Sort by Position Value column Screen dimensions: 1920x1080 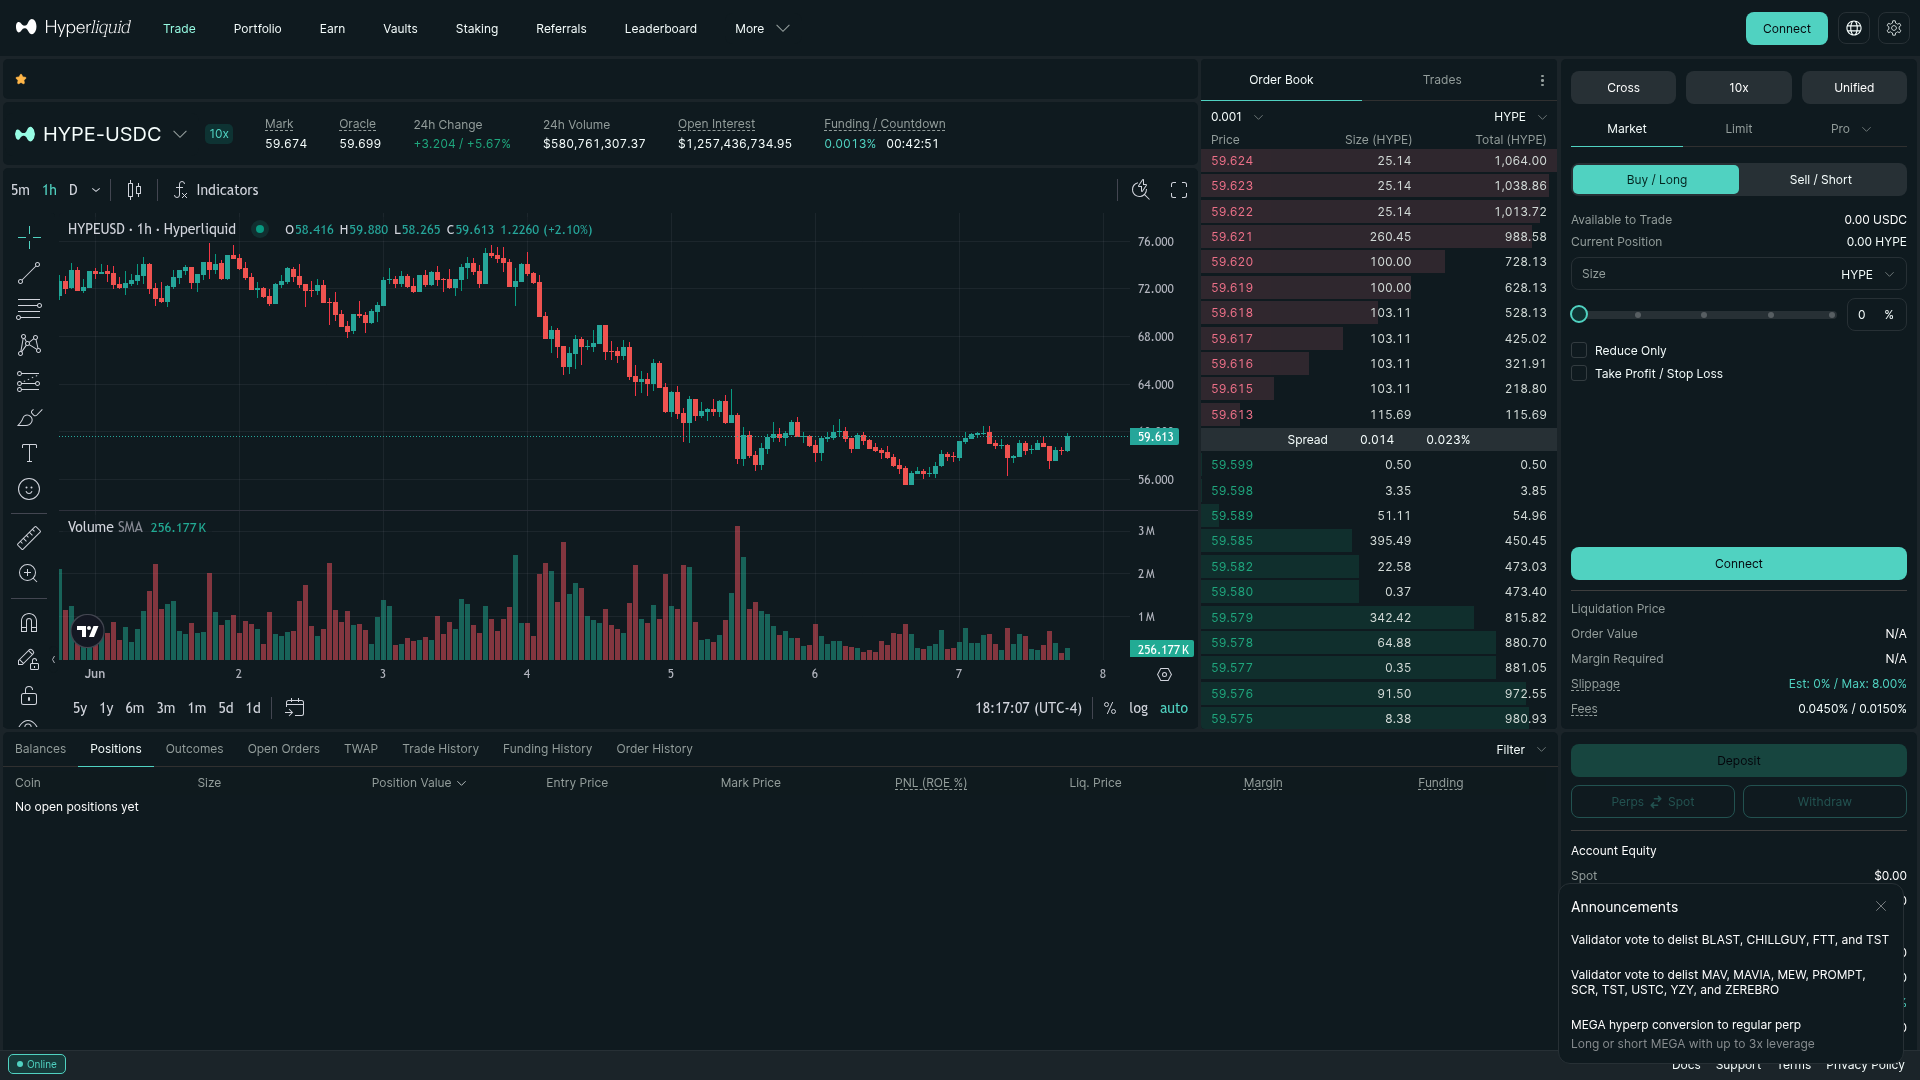pos(419,783)
